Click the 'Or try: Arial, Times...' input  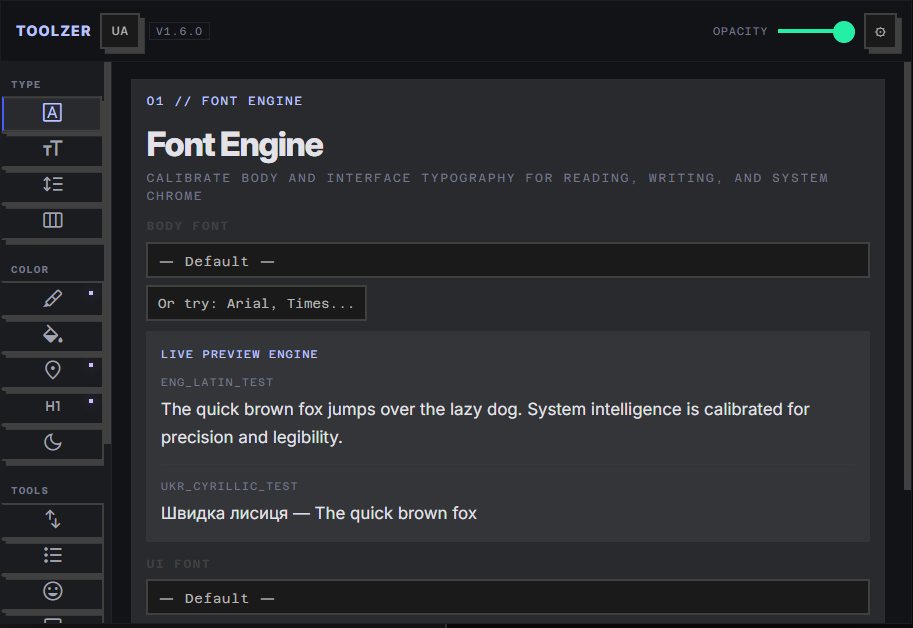pos(256,303)
